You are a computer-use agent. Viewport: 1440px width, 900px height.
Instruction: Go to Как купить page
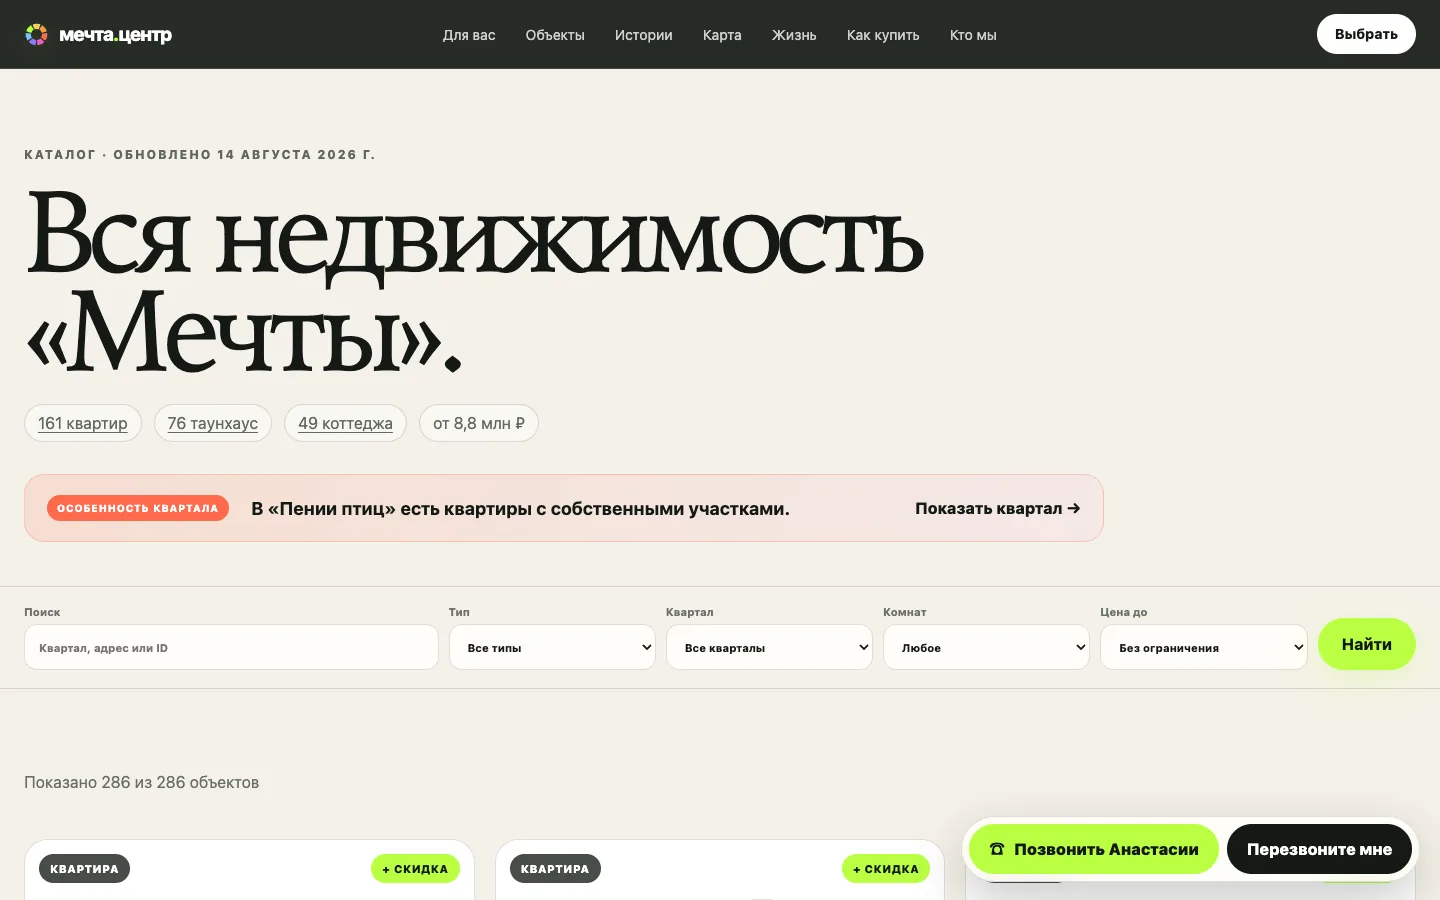883,35
